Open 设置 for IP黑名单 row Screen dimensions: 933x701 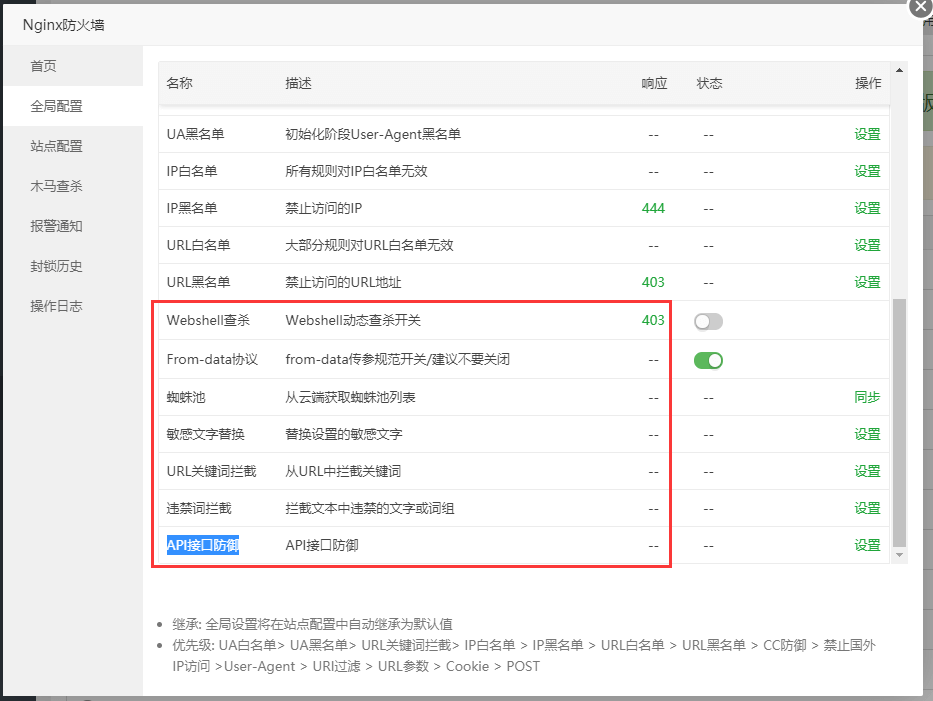(867, 208)
